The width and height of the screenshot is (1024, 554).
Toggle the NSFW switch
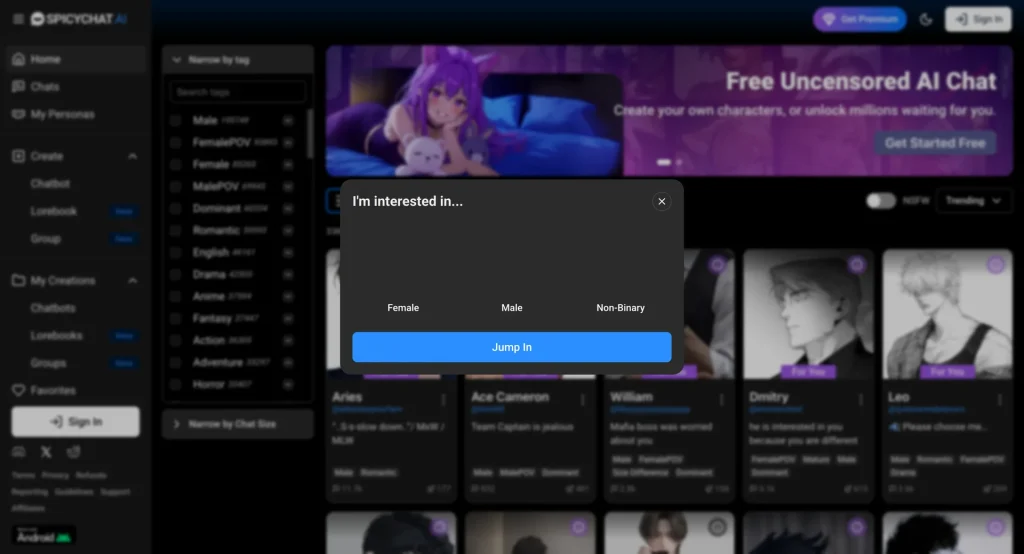[880, 201]
